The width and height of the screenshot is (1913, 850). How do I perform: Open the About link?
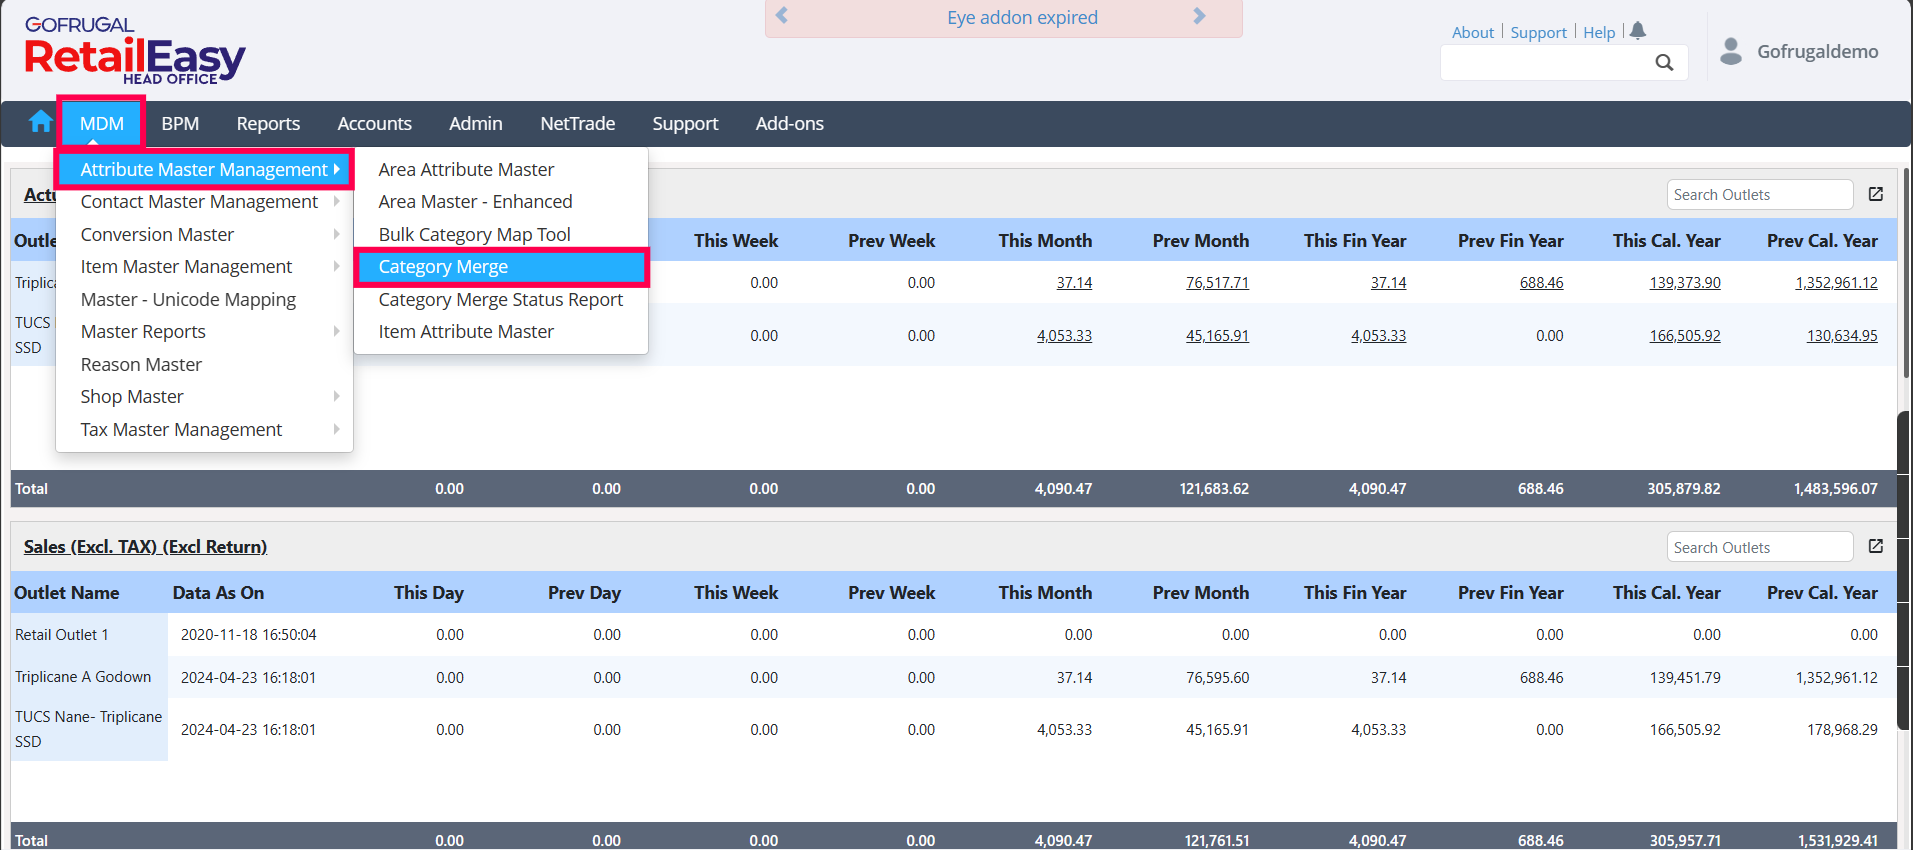1472,32
